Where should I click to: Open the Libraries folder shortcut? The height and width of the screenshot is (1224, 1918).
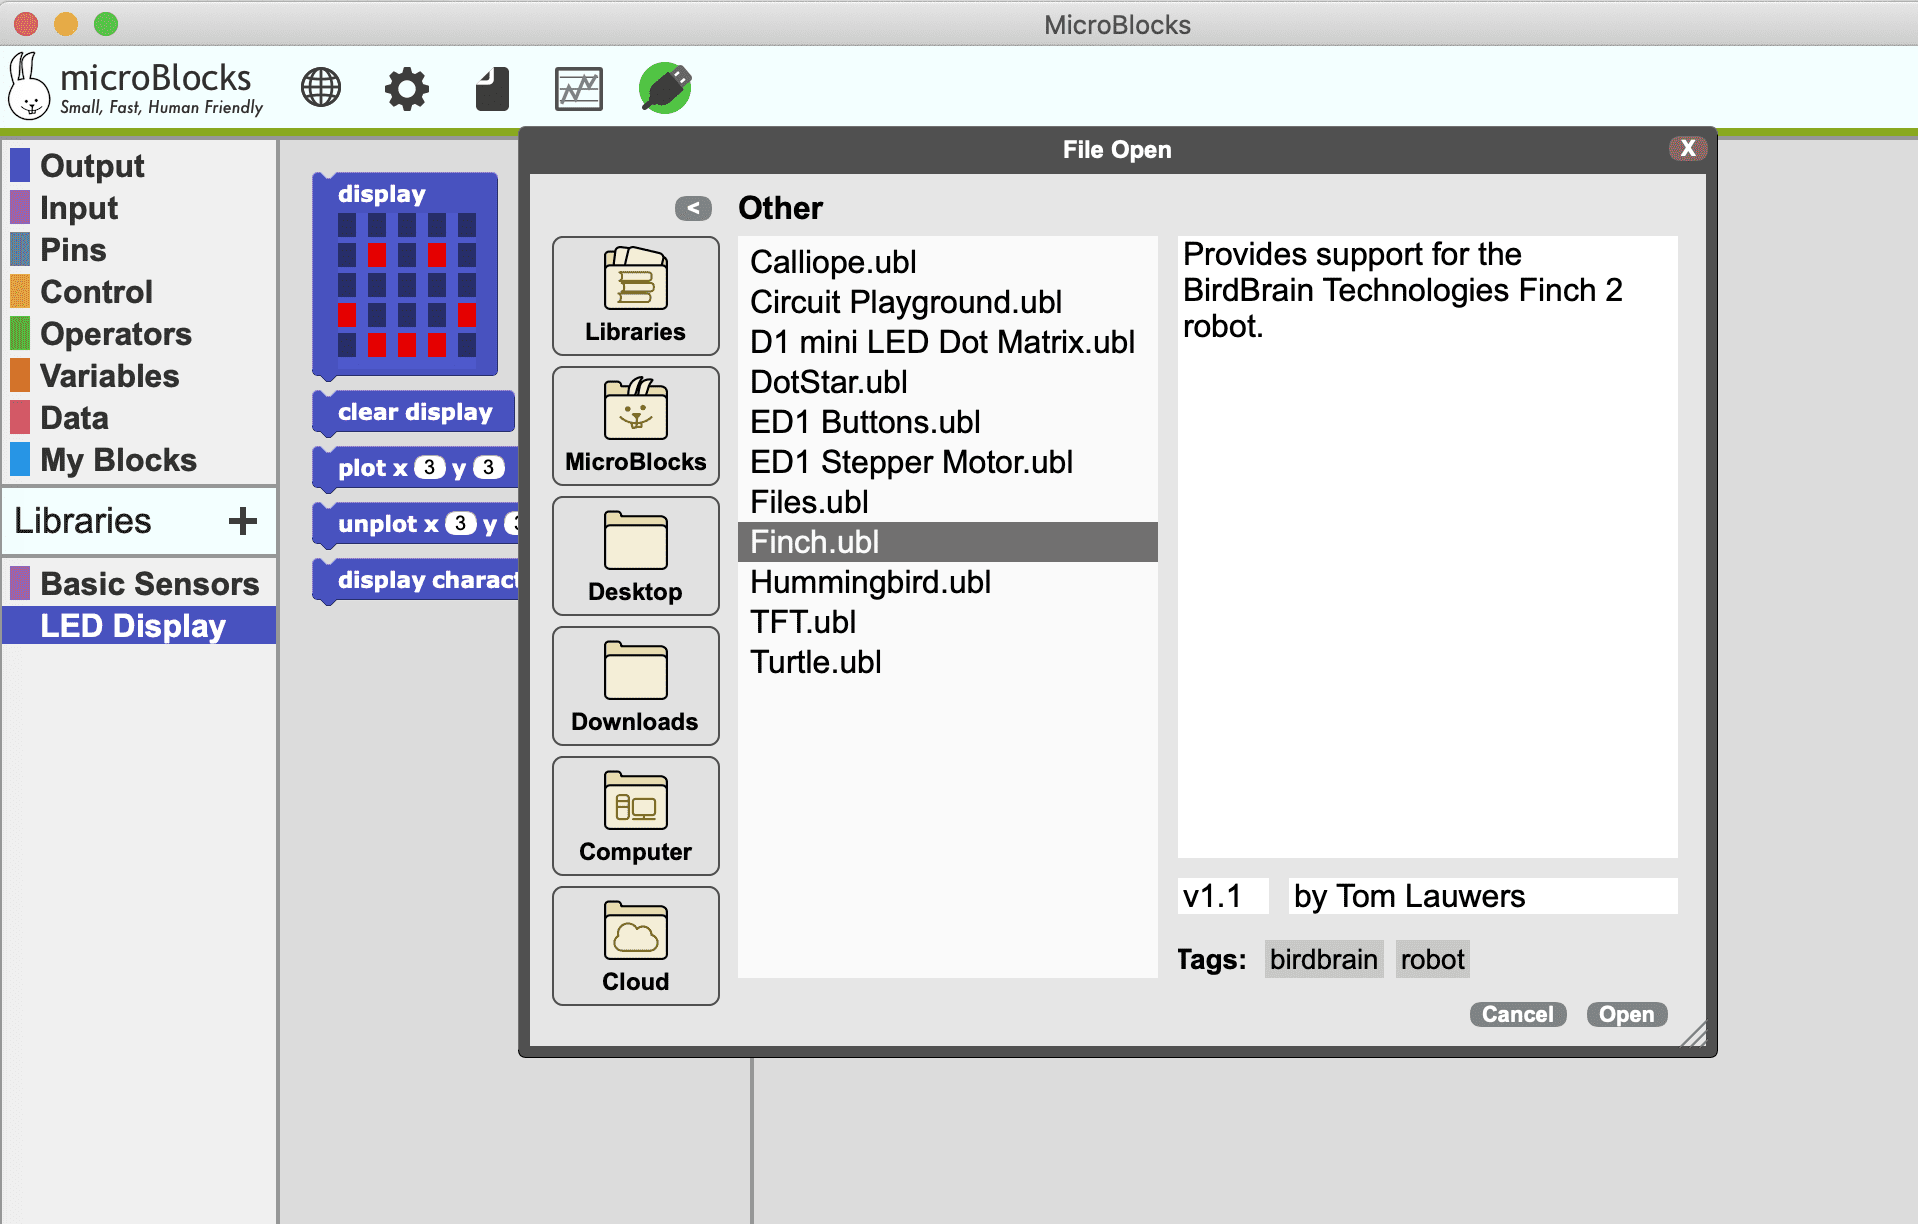coord(635,296)
